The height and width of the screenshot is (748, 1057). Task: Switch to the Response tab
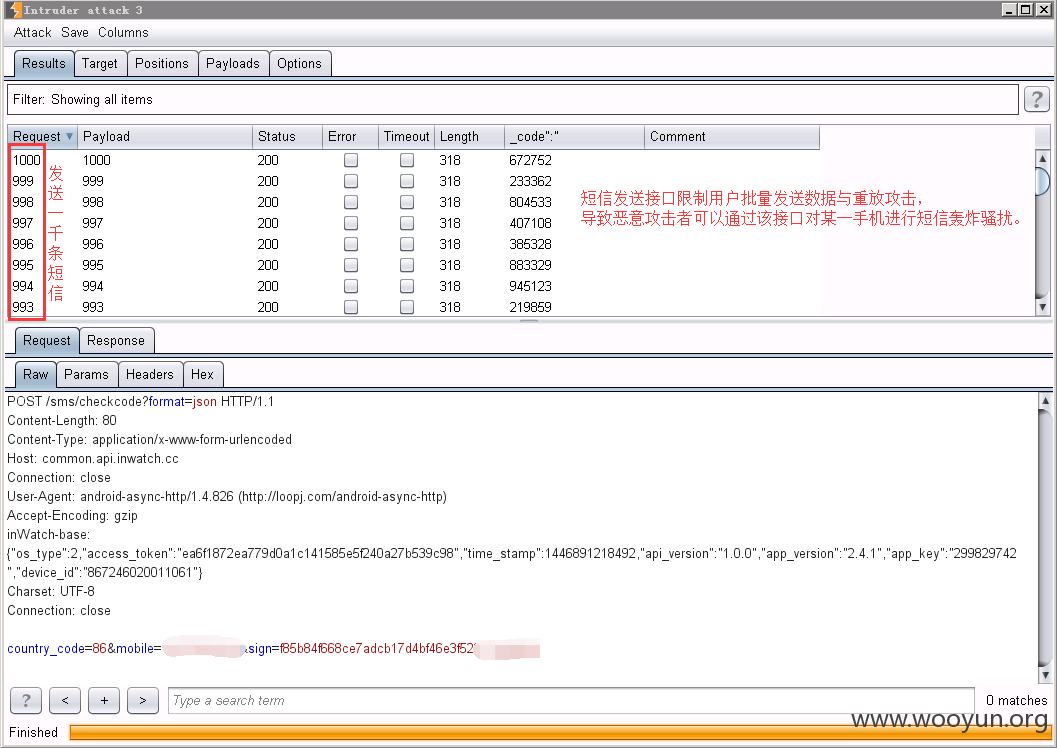tap(116, 340)
